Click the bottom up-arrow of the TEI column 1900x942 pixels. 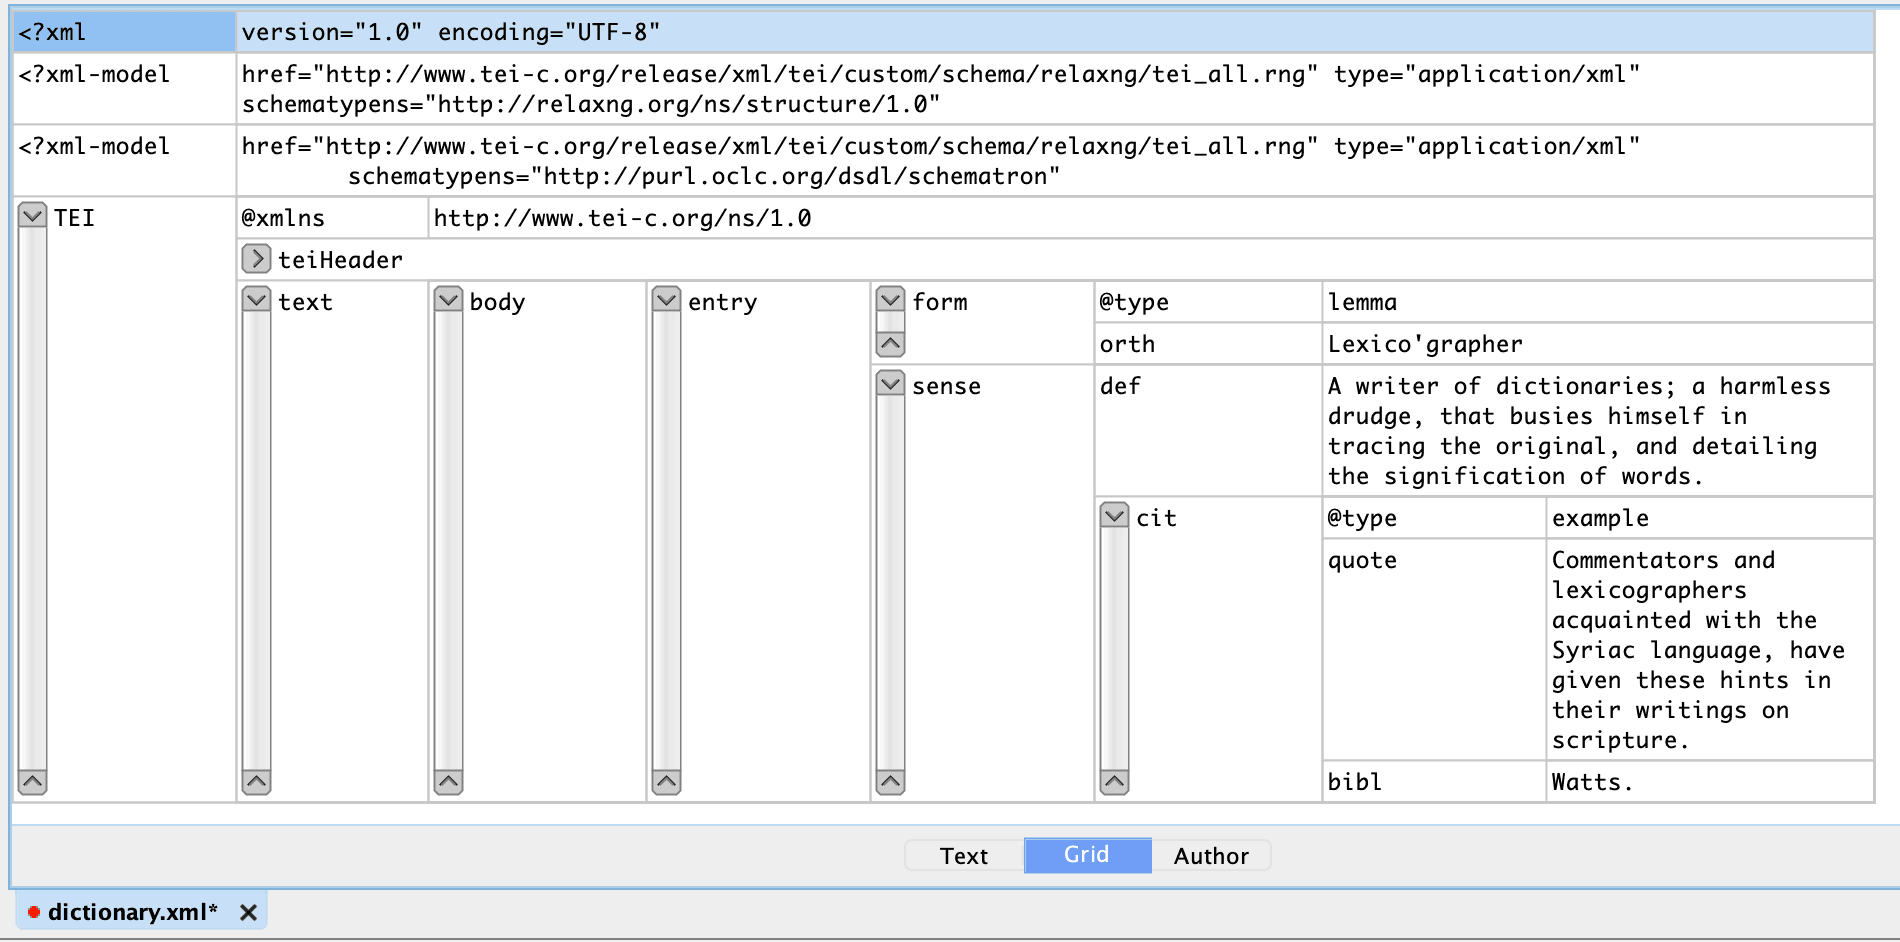coord(32,782)
